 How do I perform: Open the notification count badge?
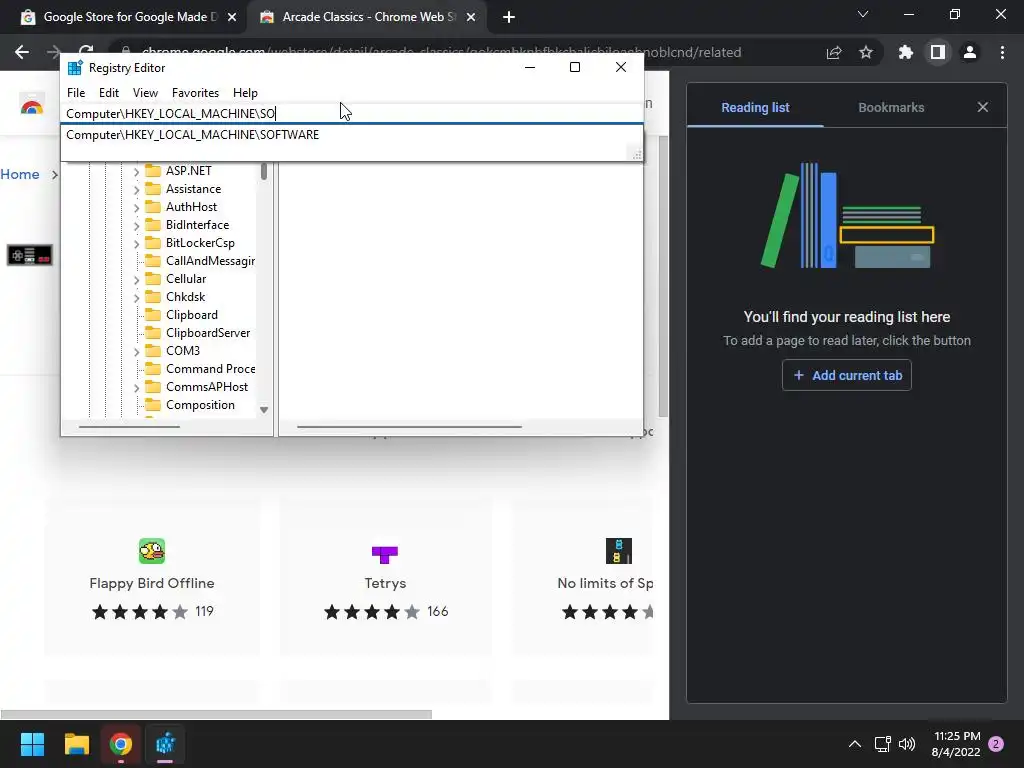996,744
